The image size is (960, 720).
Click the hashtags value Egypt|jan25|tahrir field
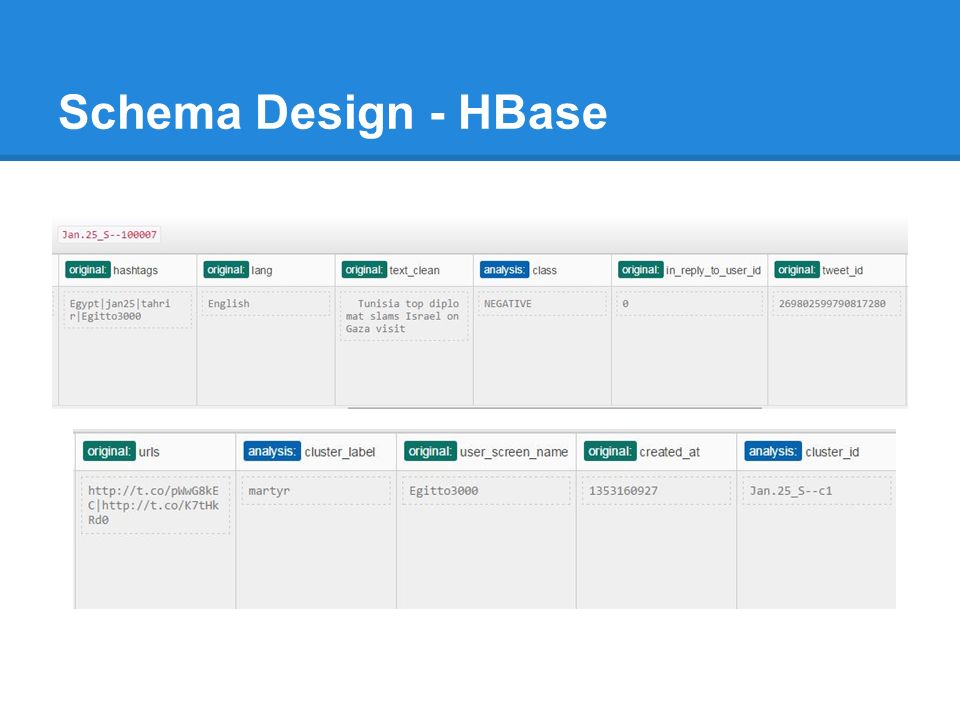[x=127, y=310]
